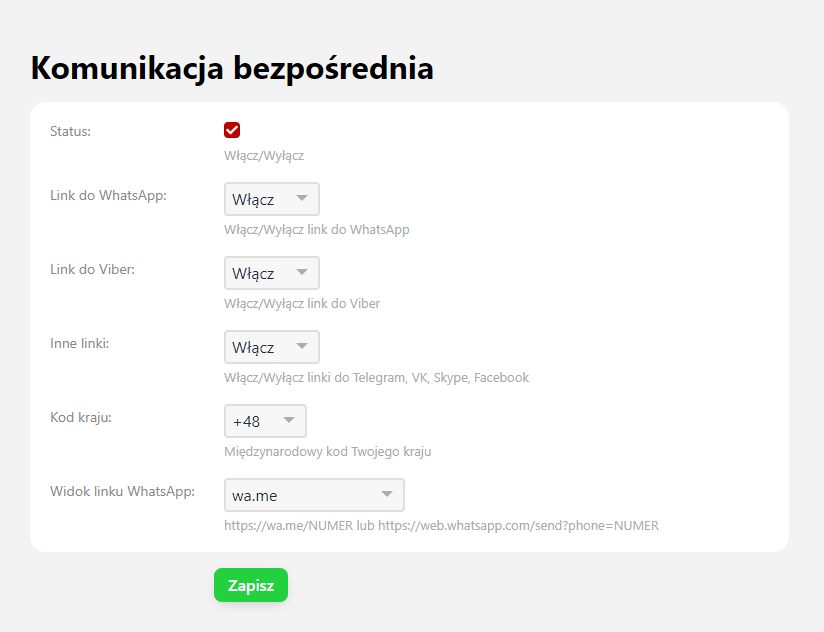Click the 'Kod kraju:' label

pyautogui.click(x=81, y=417)
